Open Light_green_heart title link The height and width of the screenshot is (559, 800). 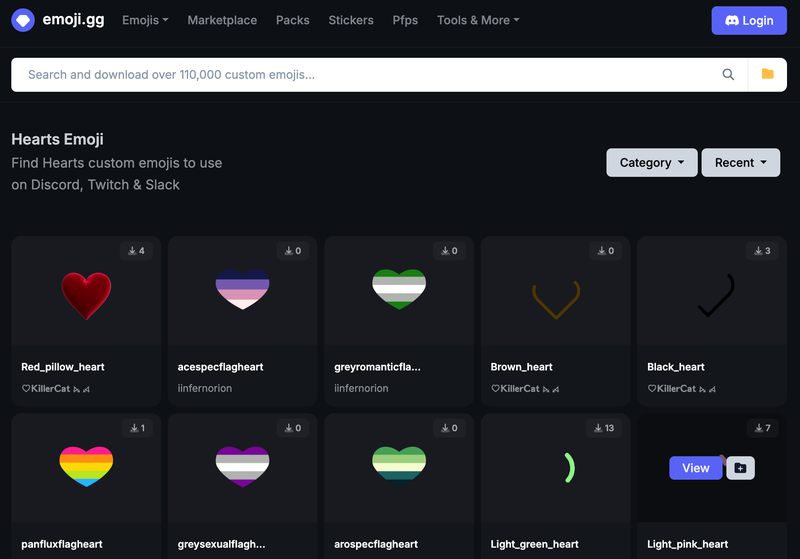[534, 544]
